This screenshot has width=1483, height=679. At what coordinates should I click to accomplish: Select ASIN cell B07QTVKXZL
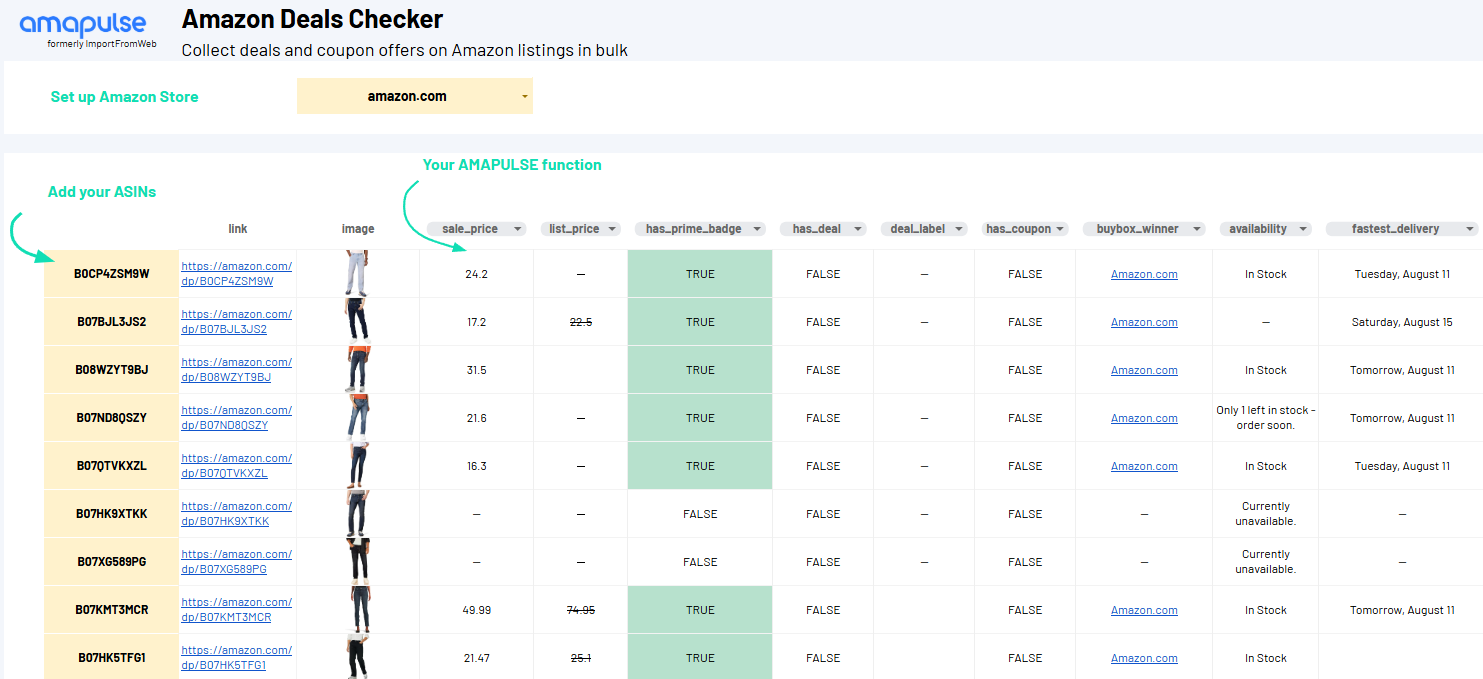click(112, 466)
